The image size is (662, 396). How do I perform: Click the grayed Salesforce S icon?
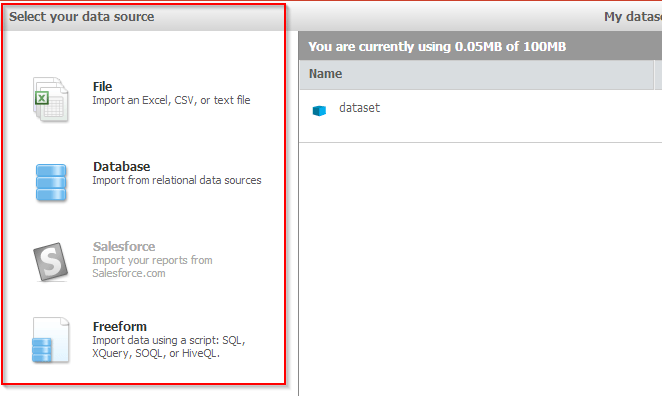51,262
